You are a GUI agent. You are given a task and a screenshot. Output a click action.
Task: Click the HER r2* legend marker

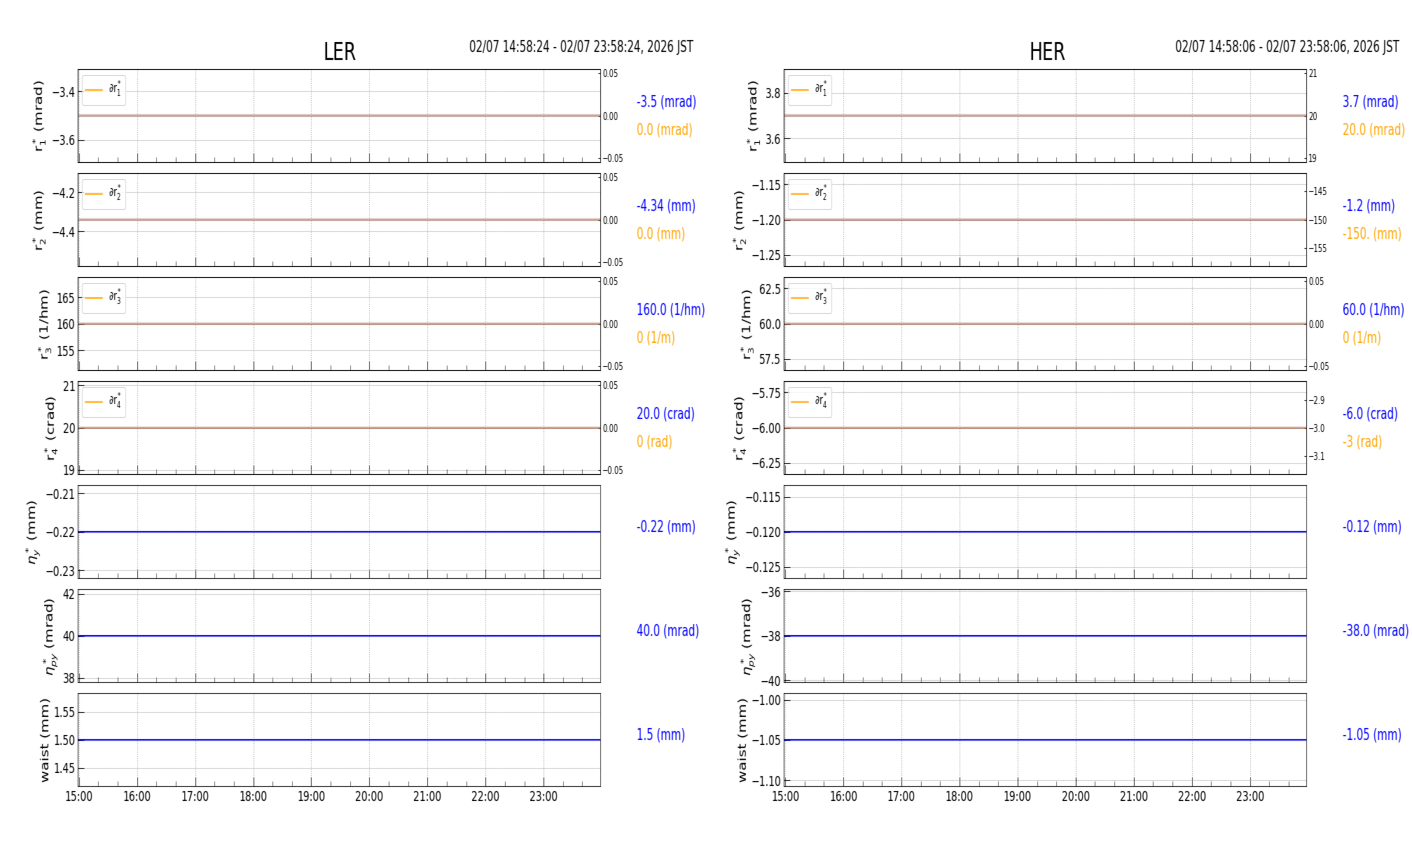[x=800, y=194]
